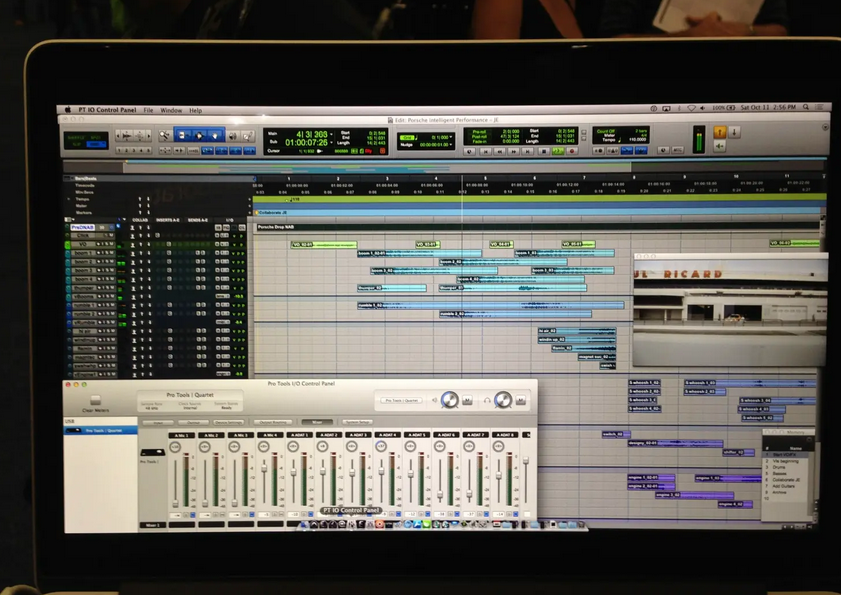Click the PreDNAB track name
This screenshot has width=841, height=595.
83,227
